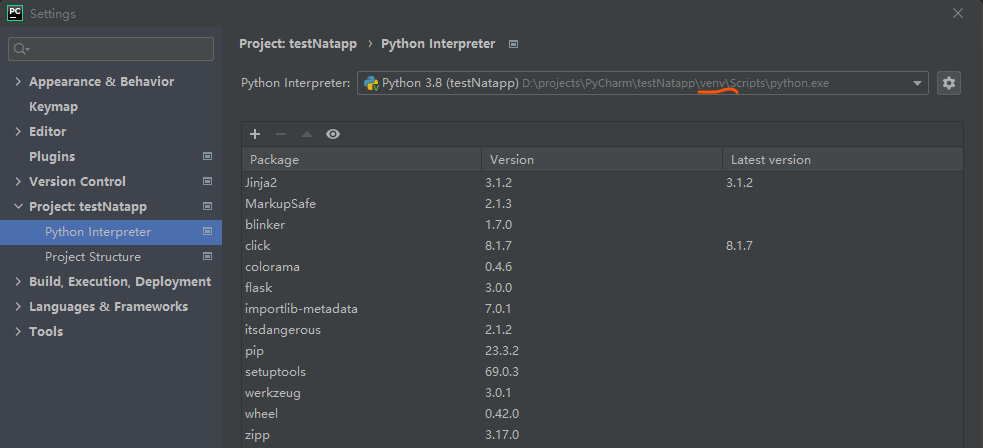Screen dimensions: 983x448
Task: Click the upgrade package arrow icon
Action: [x=307, y=134]
